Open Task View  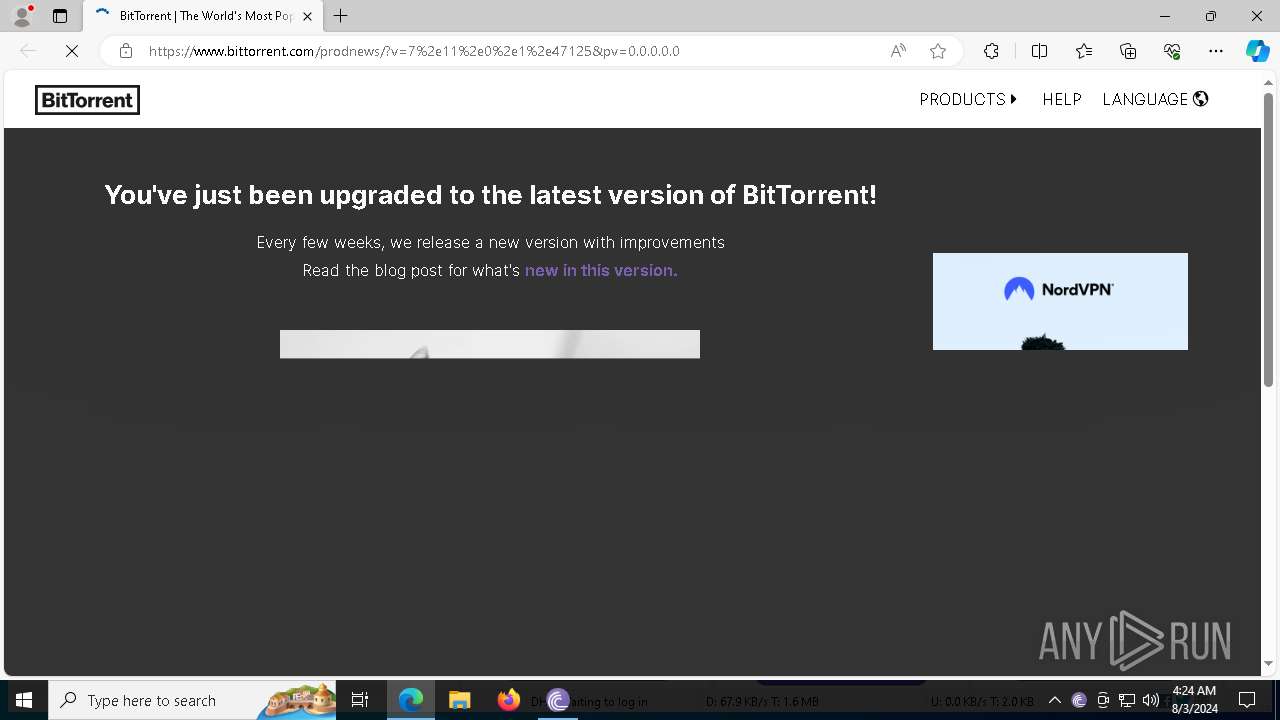point(360,700)
